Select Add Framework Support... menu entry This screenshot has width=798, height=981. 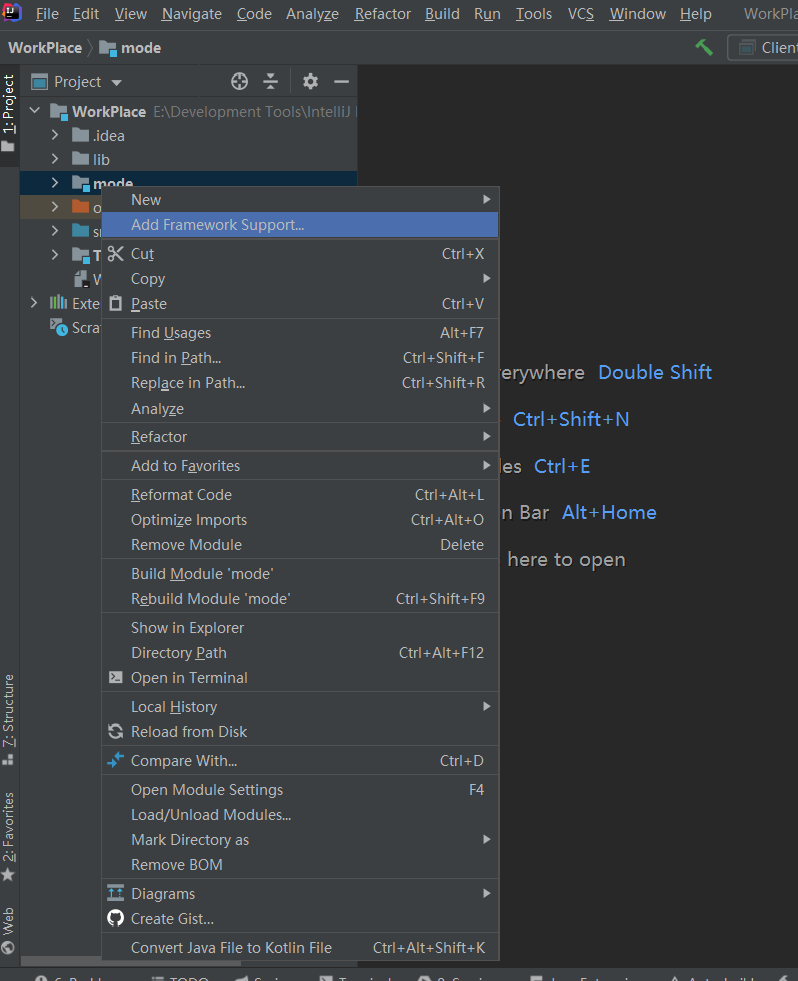click(300, 225)
